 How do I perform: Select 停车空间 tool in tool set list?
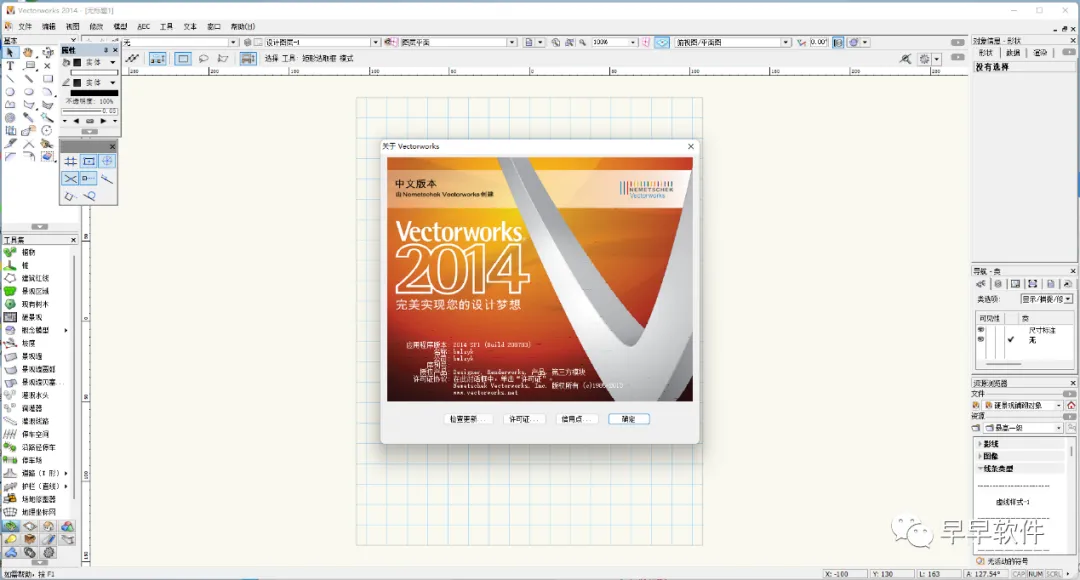[37, 434]
